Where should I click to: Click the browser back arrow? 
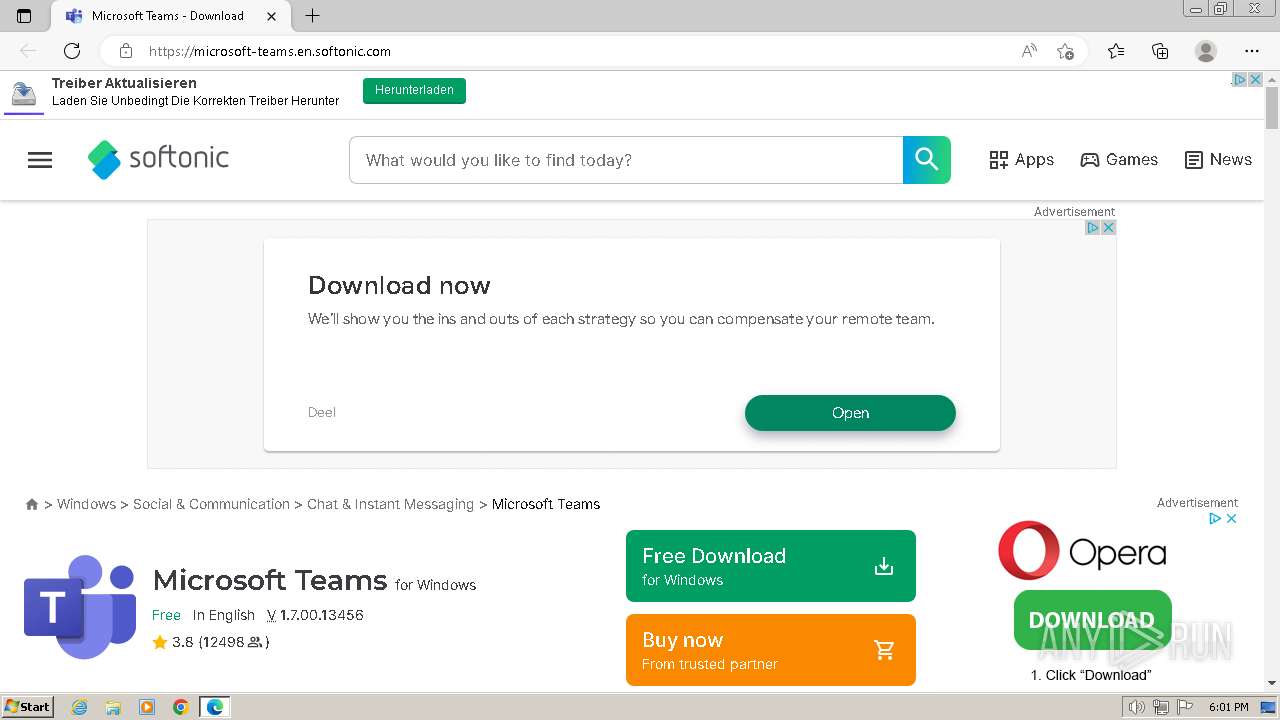pos(28,51)
